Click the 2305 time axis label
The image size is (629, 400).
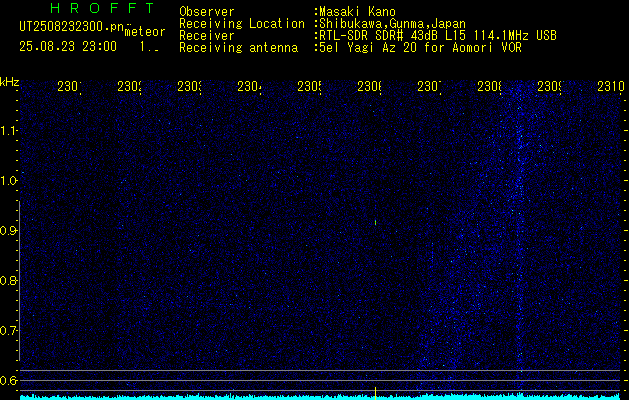(309, 86)
